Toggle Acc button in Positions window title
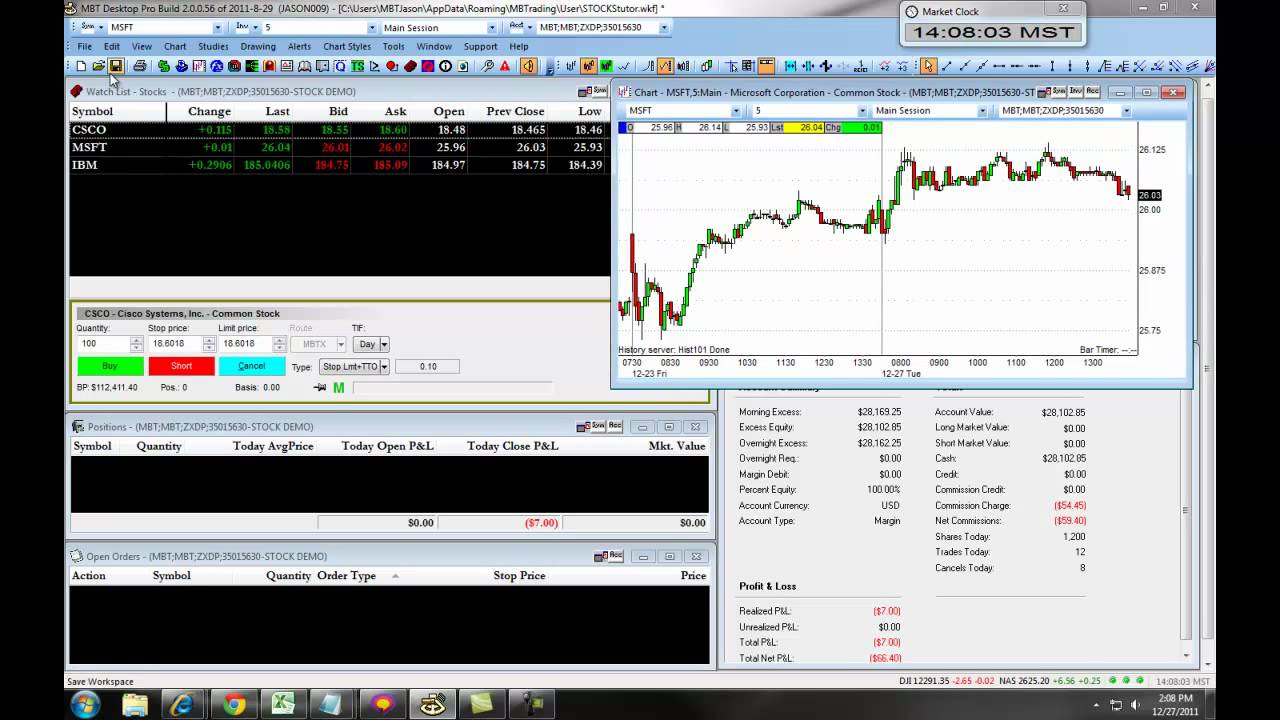The width and height of the screenshot is (1280, 720). pos(615,426)
